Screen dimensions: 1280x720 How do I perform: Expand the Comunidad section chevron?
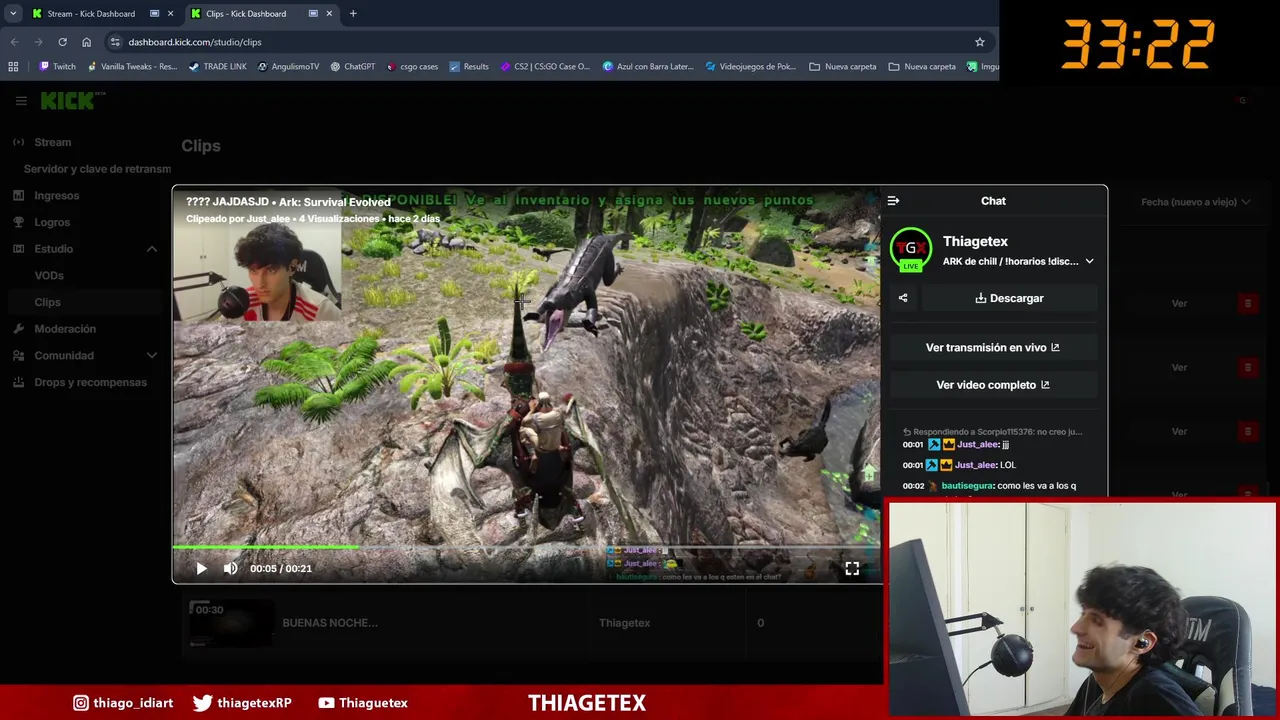152,356
